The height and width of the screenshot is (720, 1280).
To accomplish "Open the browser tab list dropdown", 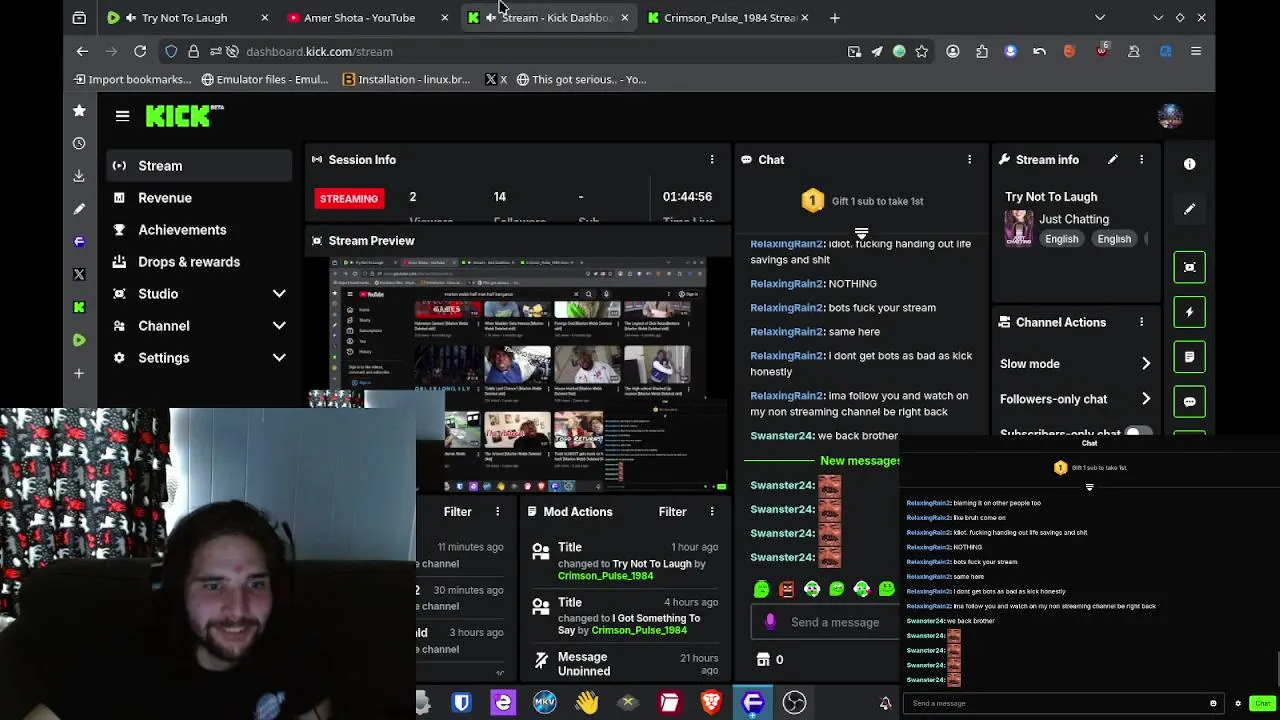I will tap(1100, 17).
